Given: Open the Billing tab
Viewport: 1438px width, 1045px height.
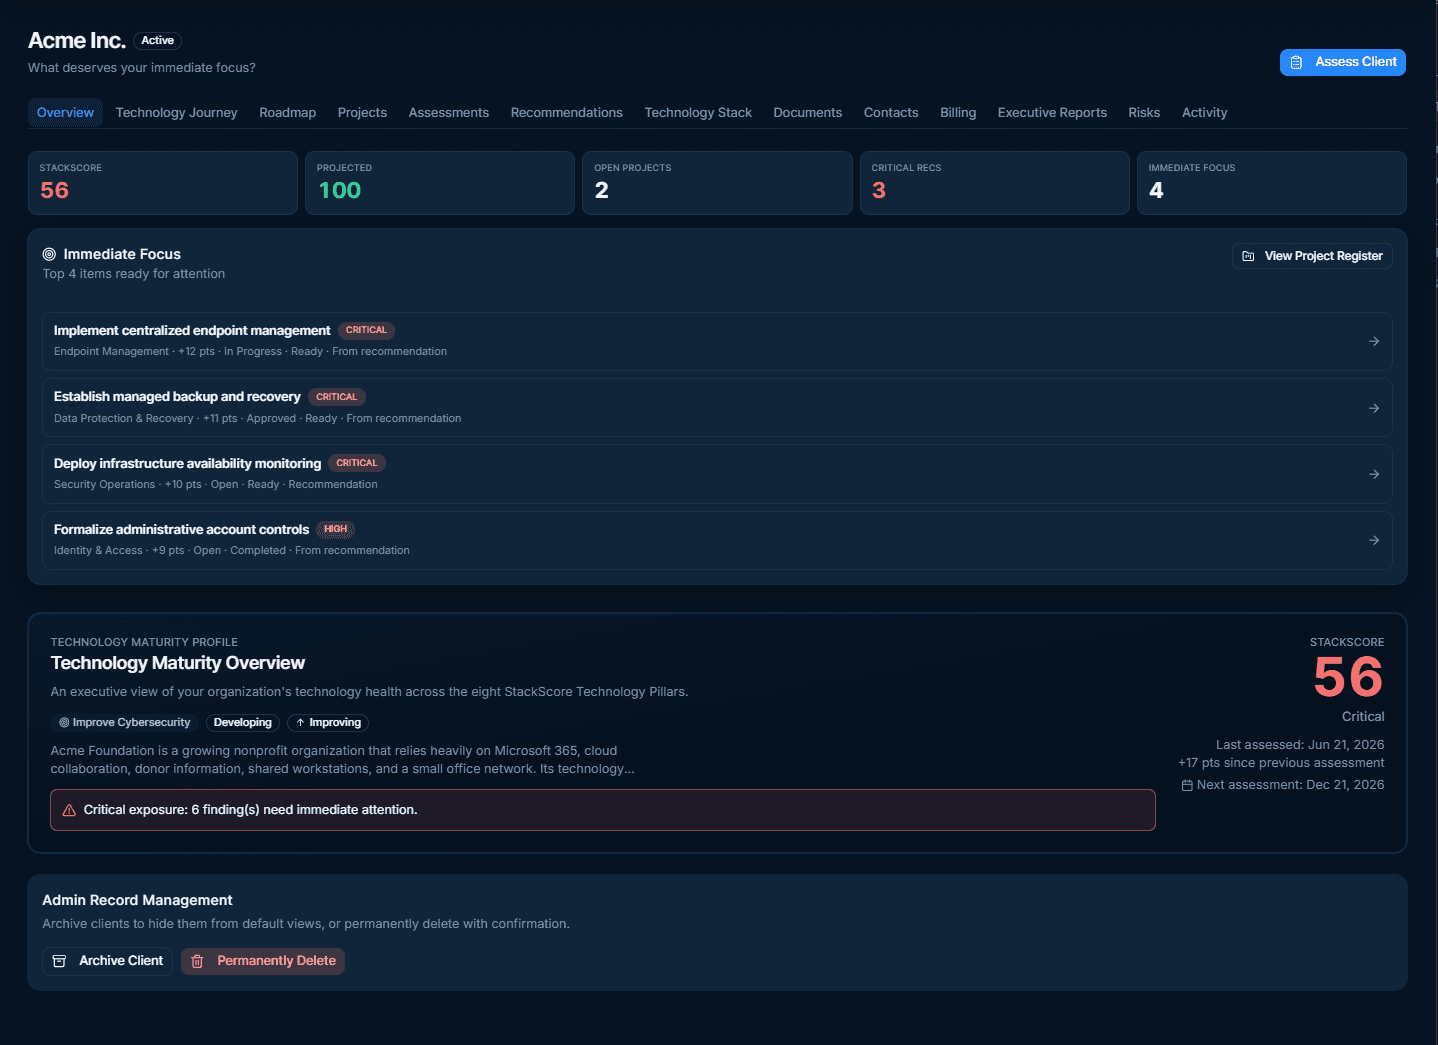Looking at the screenshot, I should (x=958, y=112).
